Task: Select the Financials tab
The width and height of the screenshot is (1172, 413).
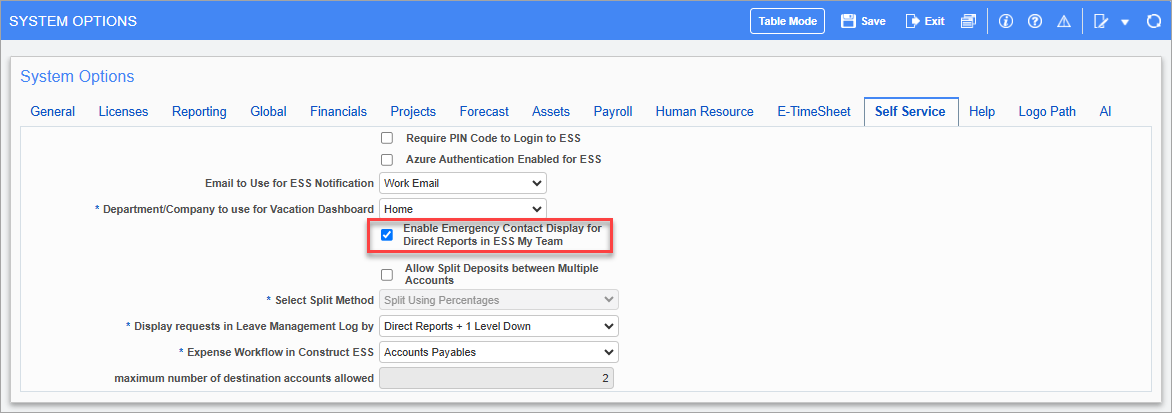Action: [x=339, y=111]
